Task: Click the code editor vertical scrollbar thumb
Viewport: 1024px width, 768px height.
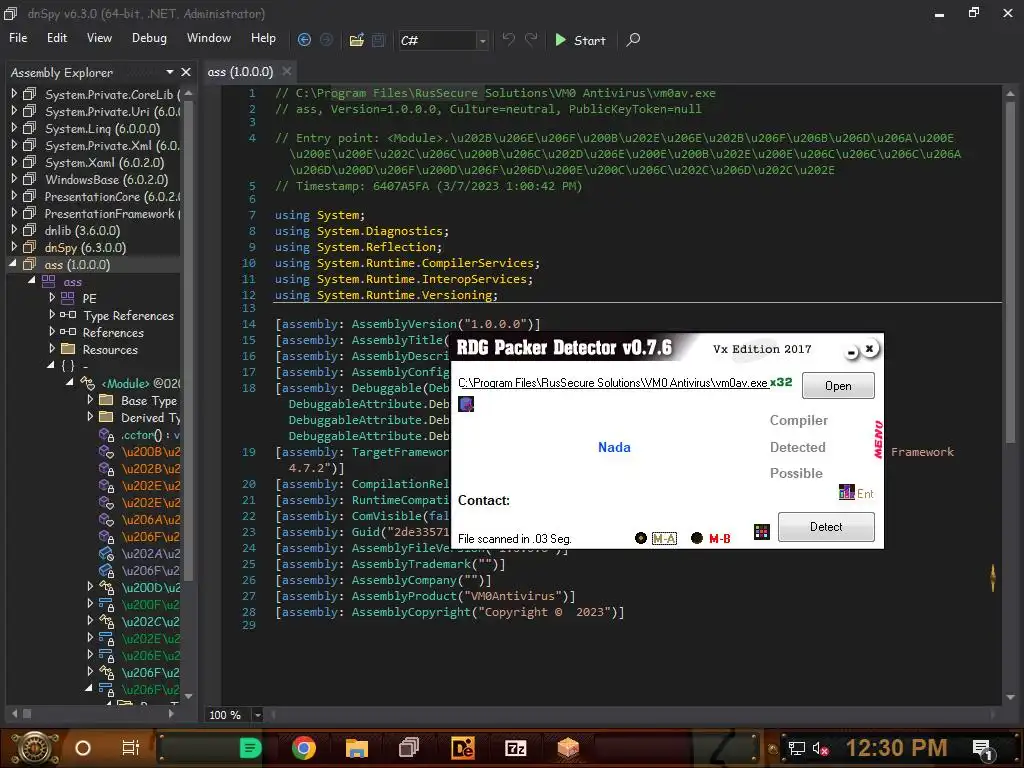Action: tap(1010, 274)
